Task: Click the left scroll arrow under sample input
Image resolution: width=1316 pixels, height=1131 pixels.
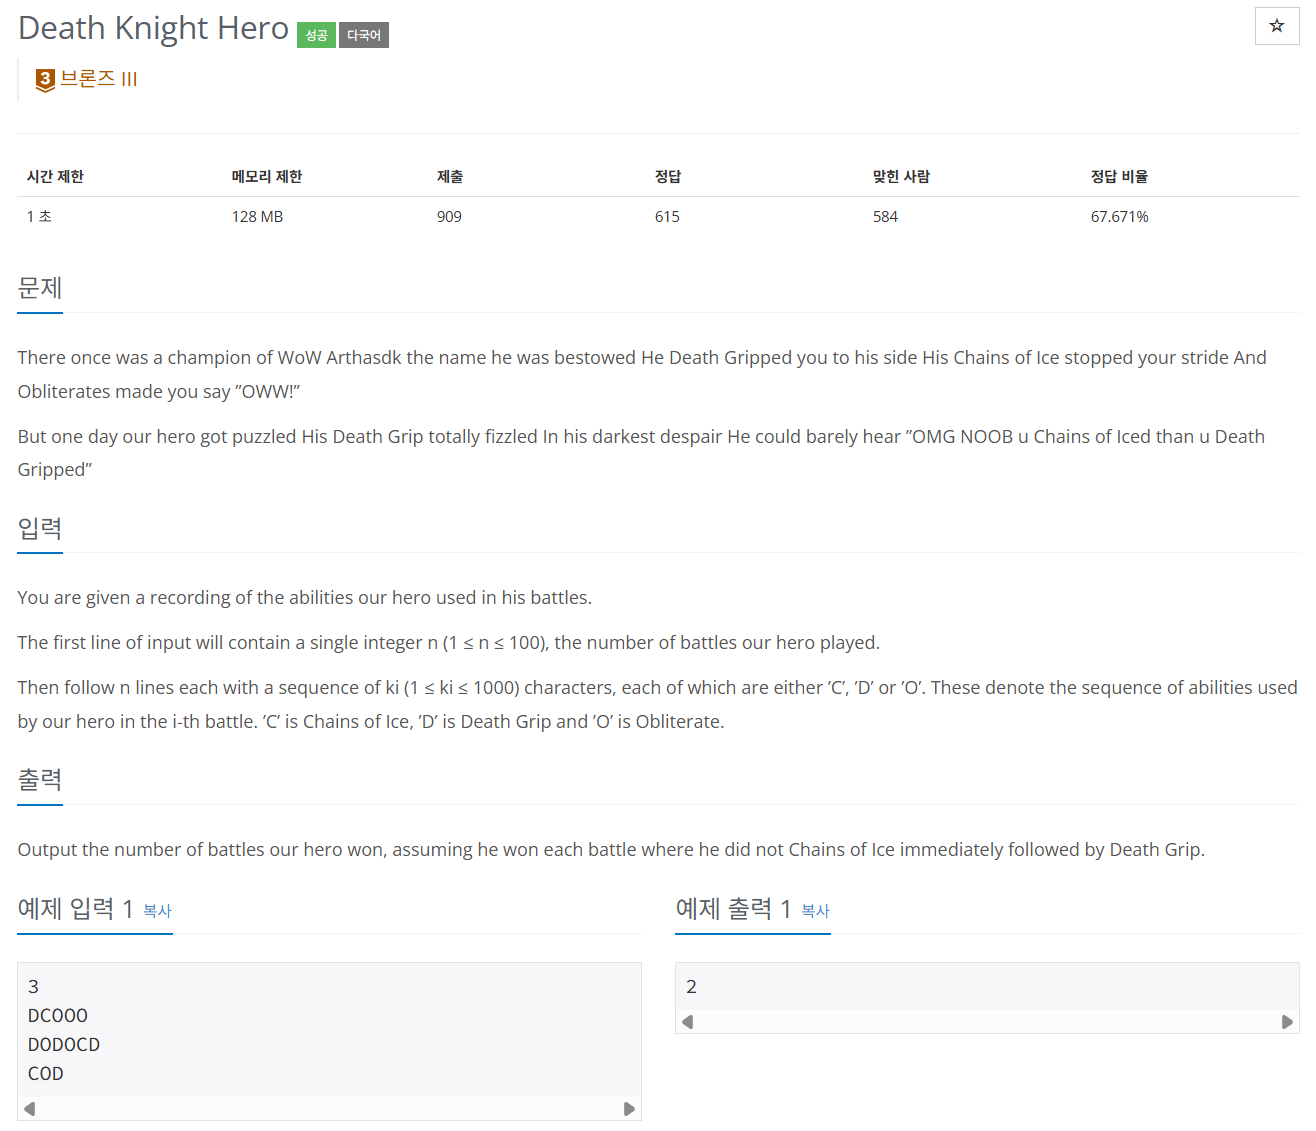Action: pyautogui.click(x=29, y=1108)
